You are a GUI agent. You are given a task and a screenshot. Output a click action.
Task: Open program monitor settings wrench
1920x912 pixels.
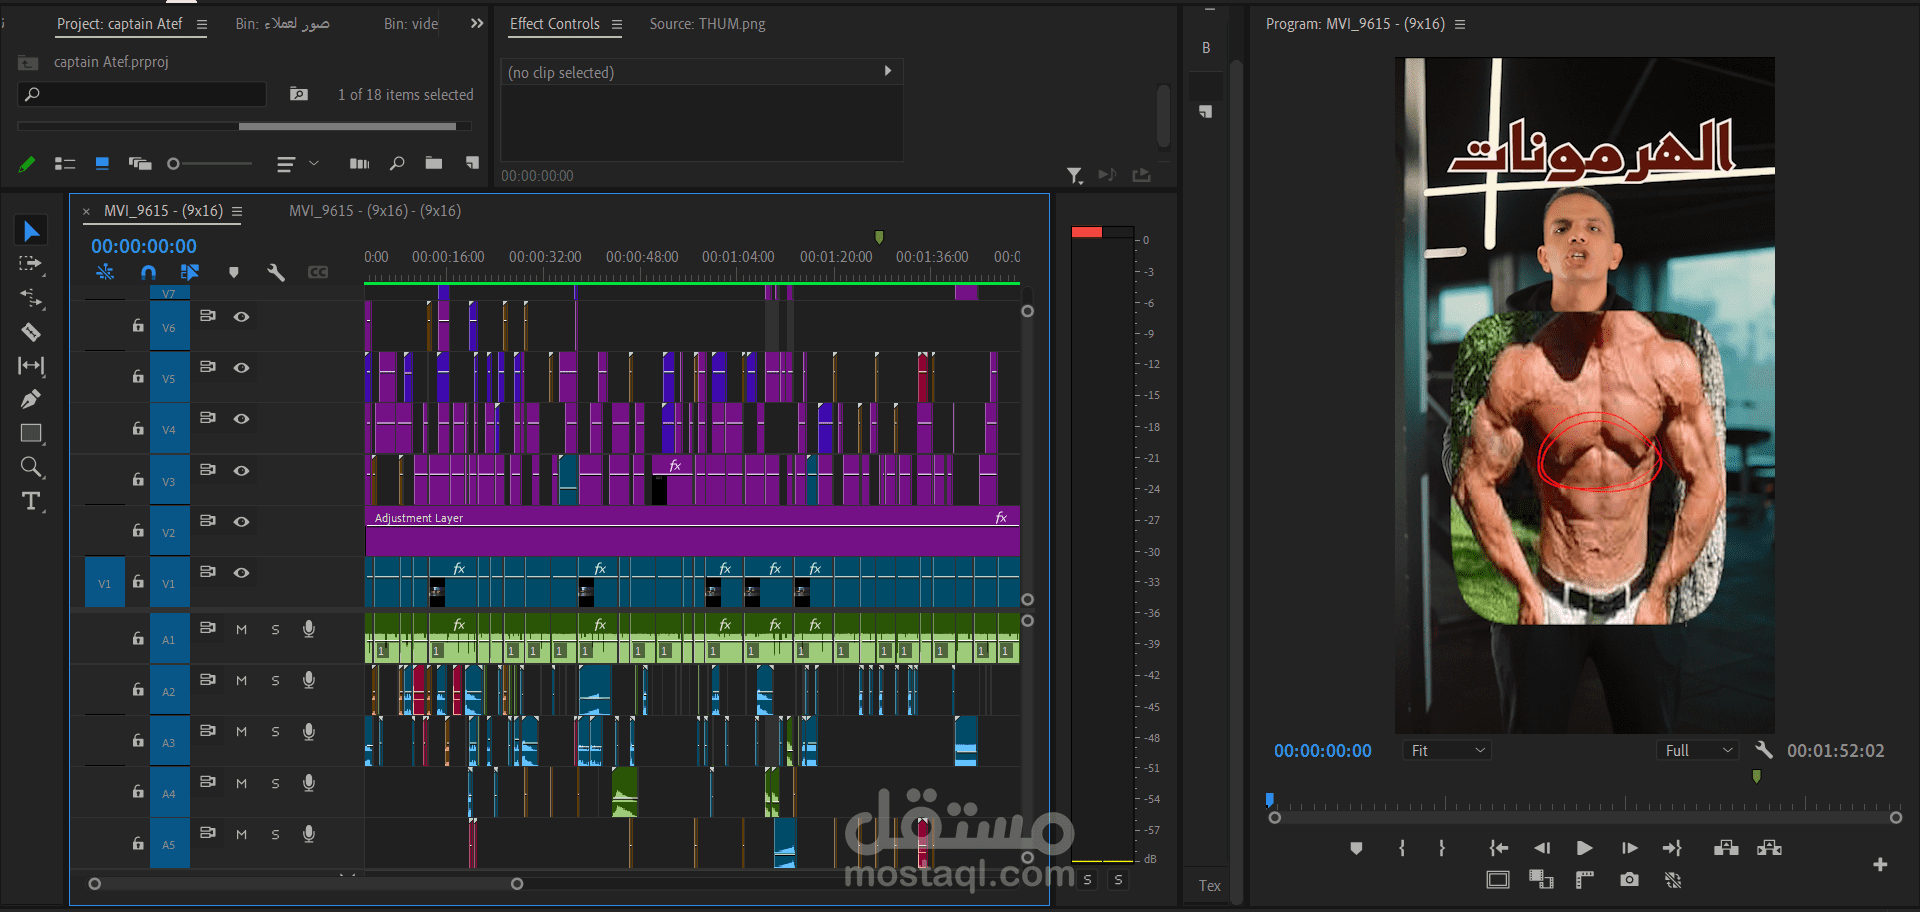coord(1764,750)
